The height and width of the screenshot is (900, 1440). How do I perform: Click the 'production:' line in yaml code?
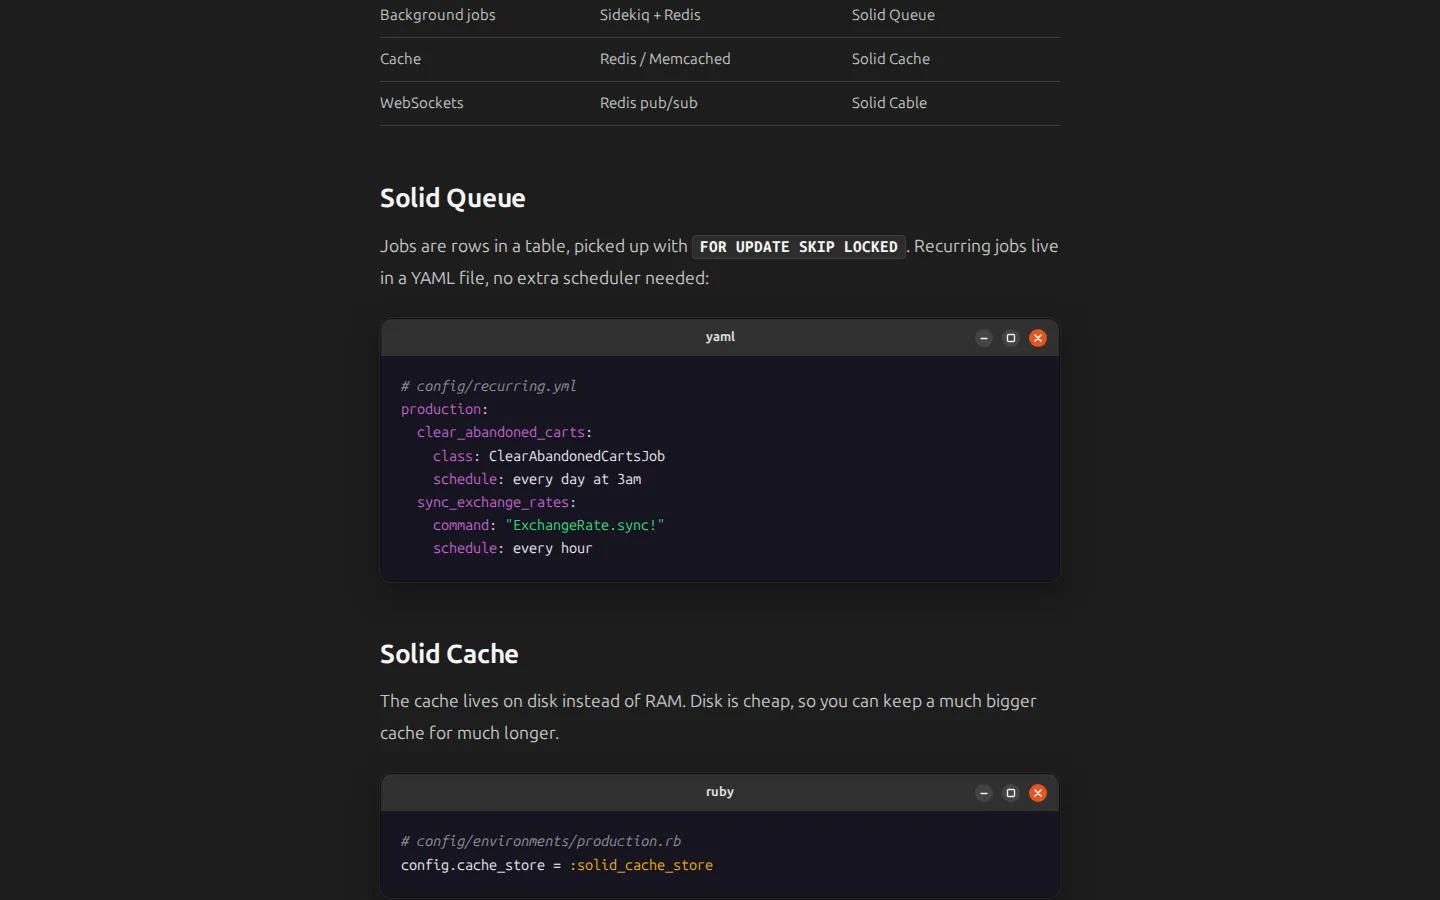[x=445, y=409]
